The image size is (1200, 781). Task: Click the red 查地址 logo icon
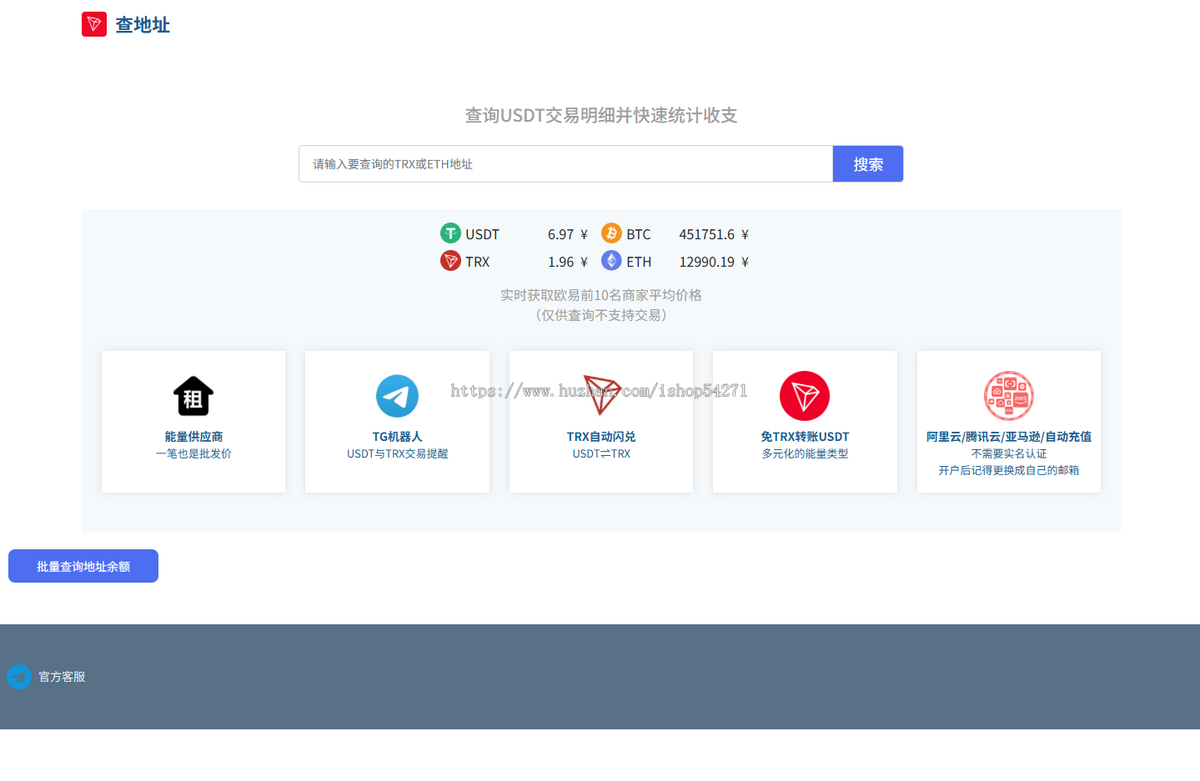94,24
